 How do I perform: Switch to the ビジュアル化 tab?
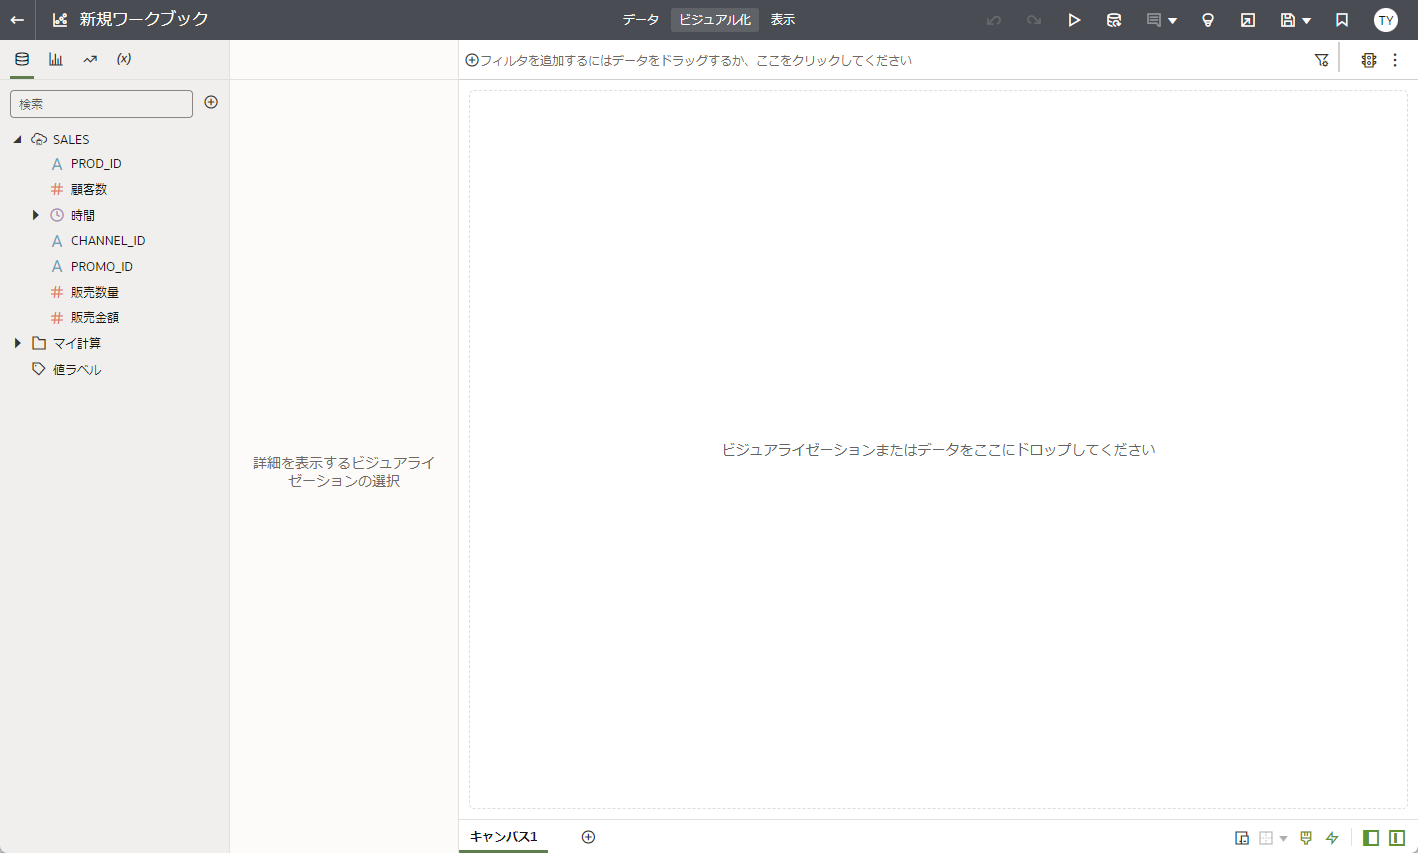click(x=715, y=20)
